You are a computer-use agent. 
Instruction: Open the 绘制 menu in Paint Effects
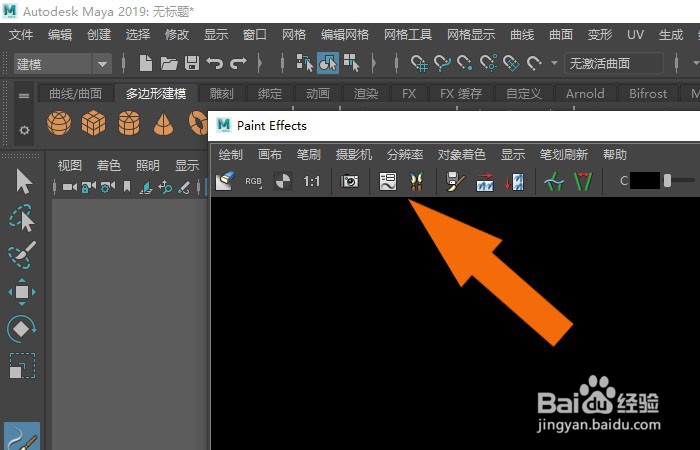[230, 154]
